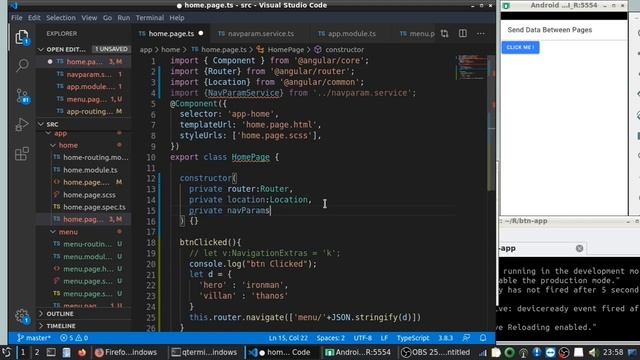This screenshot has height=360, width=640.
Task: Open the Explorer view in activity bar
Action: (22, 38)
